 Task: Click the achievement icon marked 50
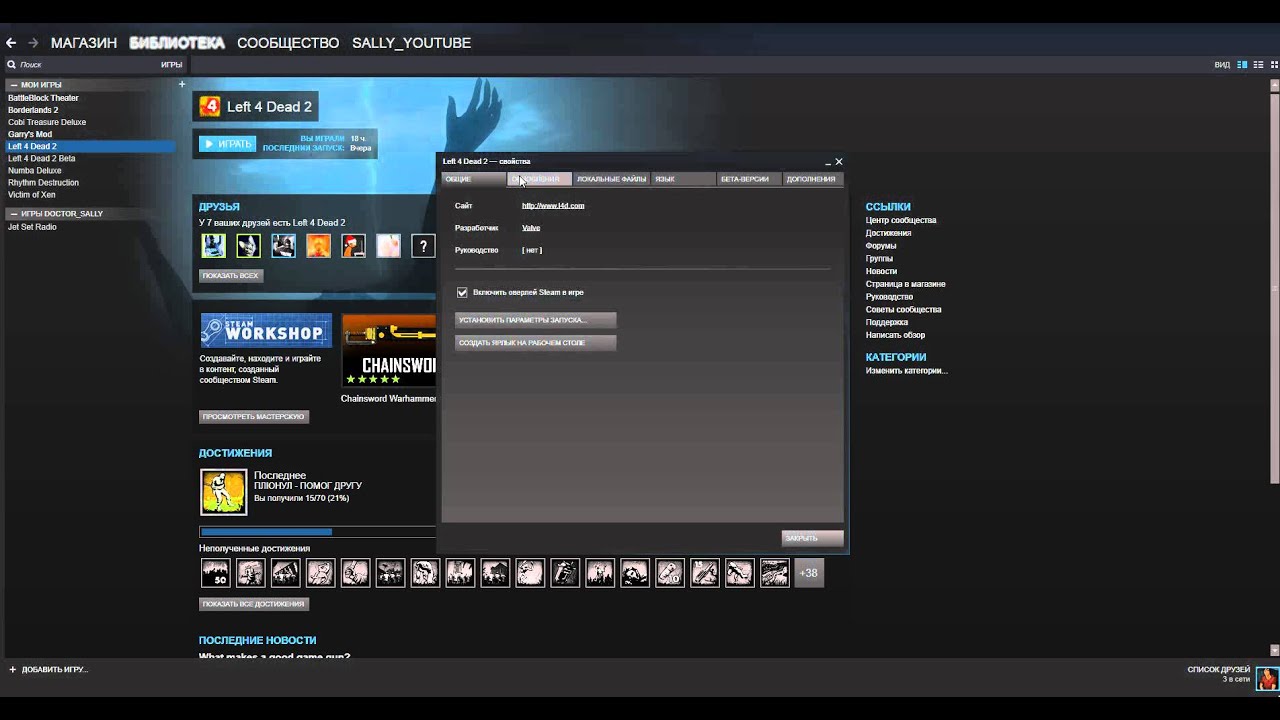coord(215,573)
